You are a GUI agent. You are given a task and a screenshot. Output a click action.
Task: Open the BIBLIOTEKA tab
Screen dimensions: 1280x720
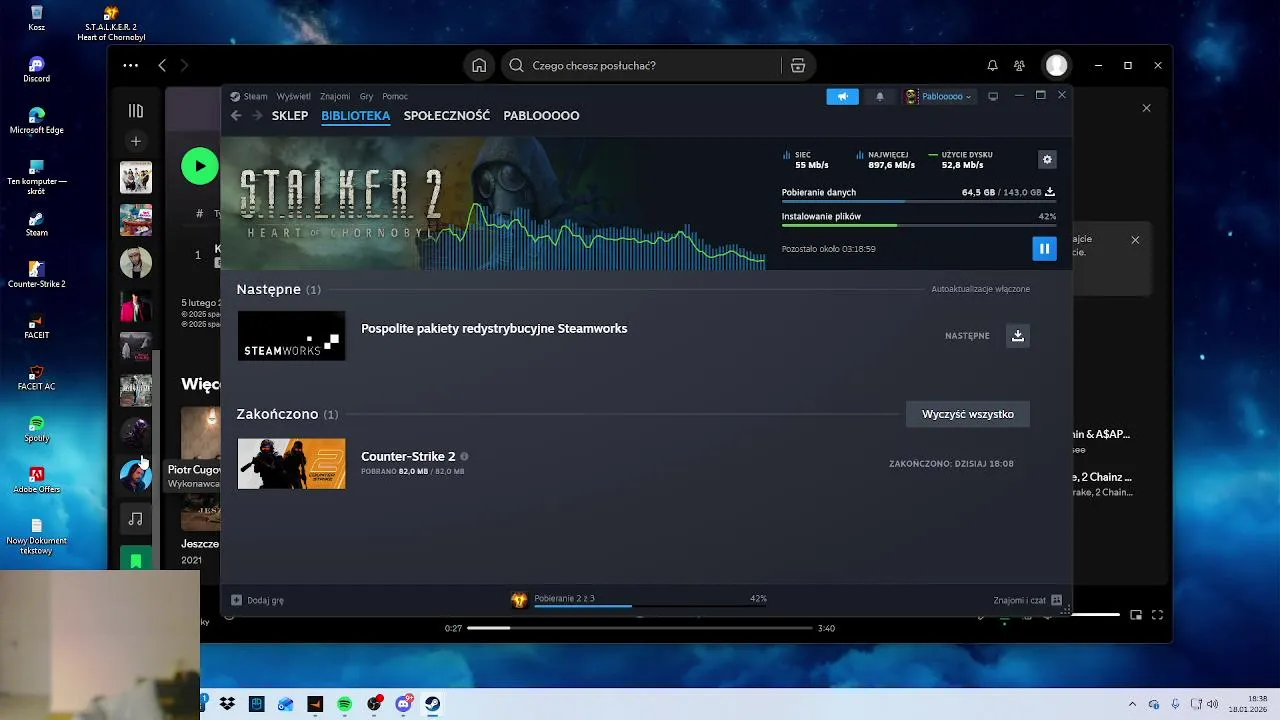tap(356, 116)
